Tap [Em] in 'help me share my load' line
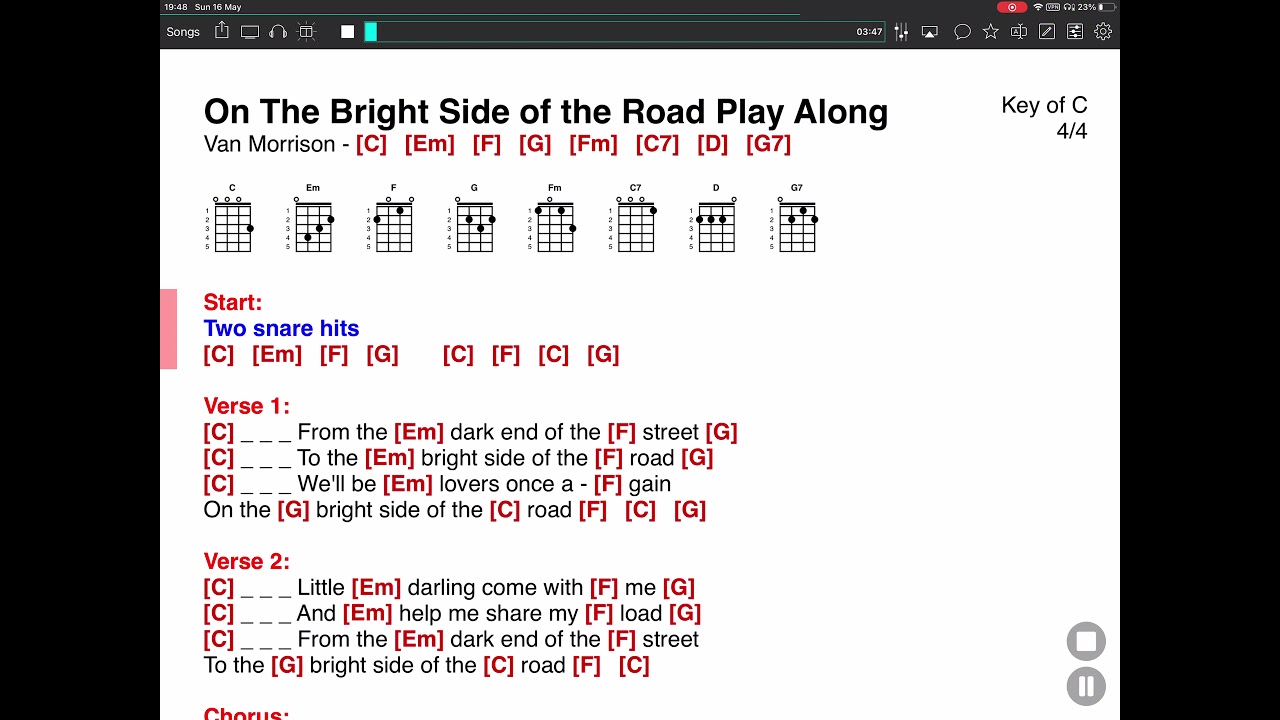The height and width of the screenshot is (720, 1280). coord(367,614)
